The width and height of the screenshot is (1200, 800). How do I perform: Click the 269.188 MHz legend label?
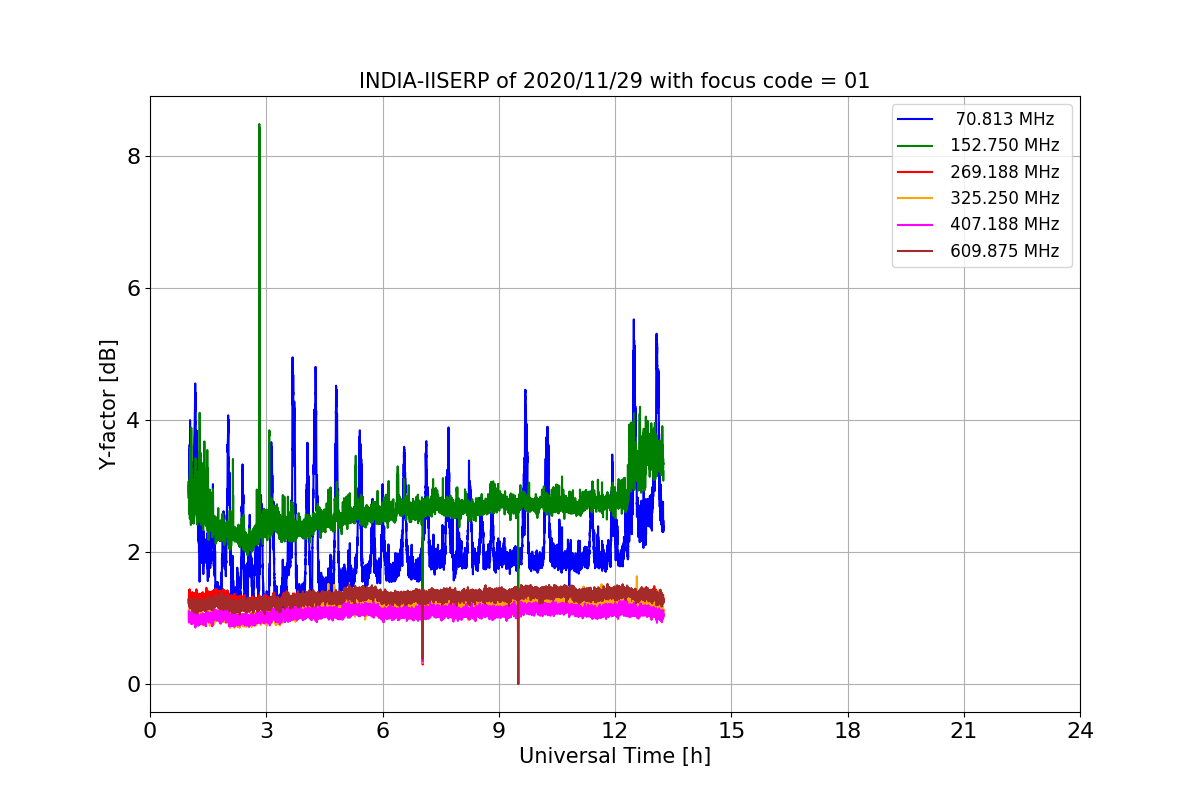pos(1005,172)
